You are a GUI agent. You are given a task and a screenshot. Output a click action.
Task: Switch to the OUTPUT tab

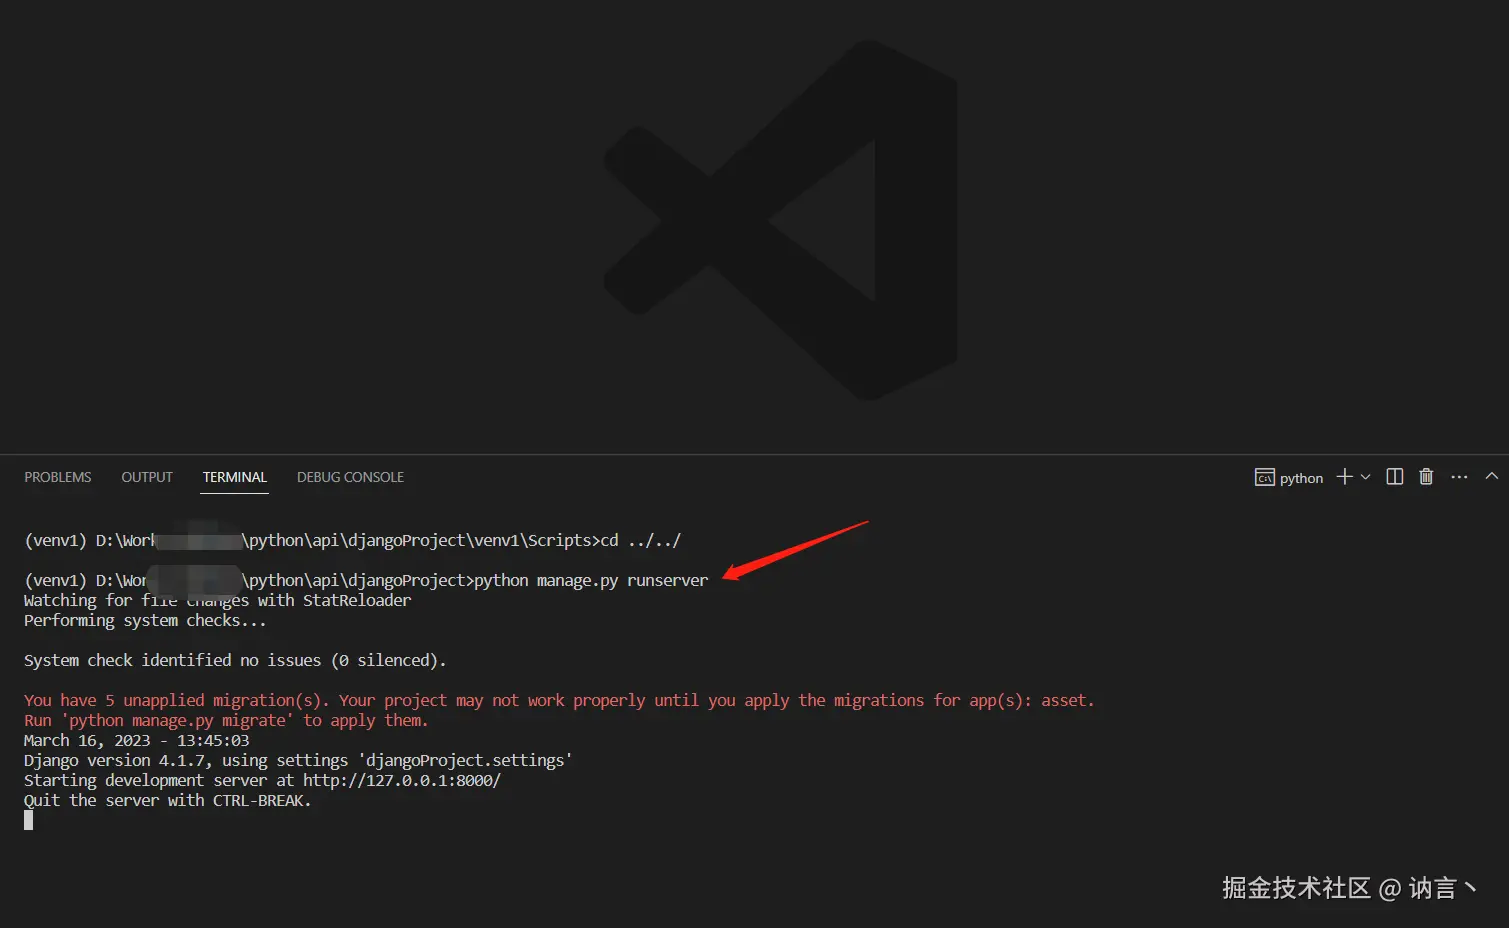[147, 477]
